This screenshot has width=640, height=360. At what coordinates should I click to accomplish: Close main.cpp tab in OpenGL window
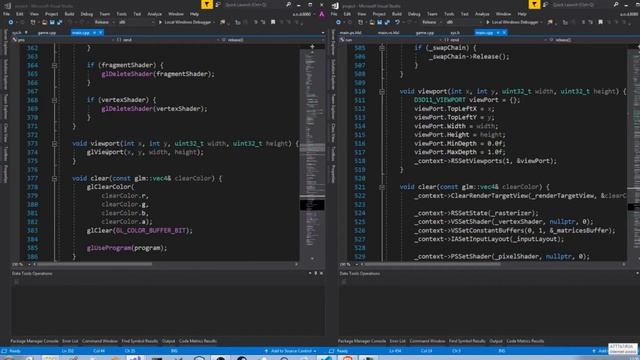(x=101, y=32)
